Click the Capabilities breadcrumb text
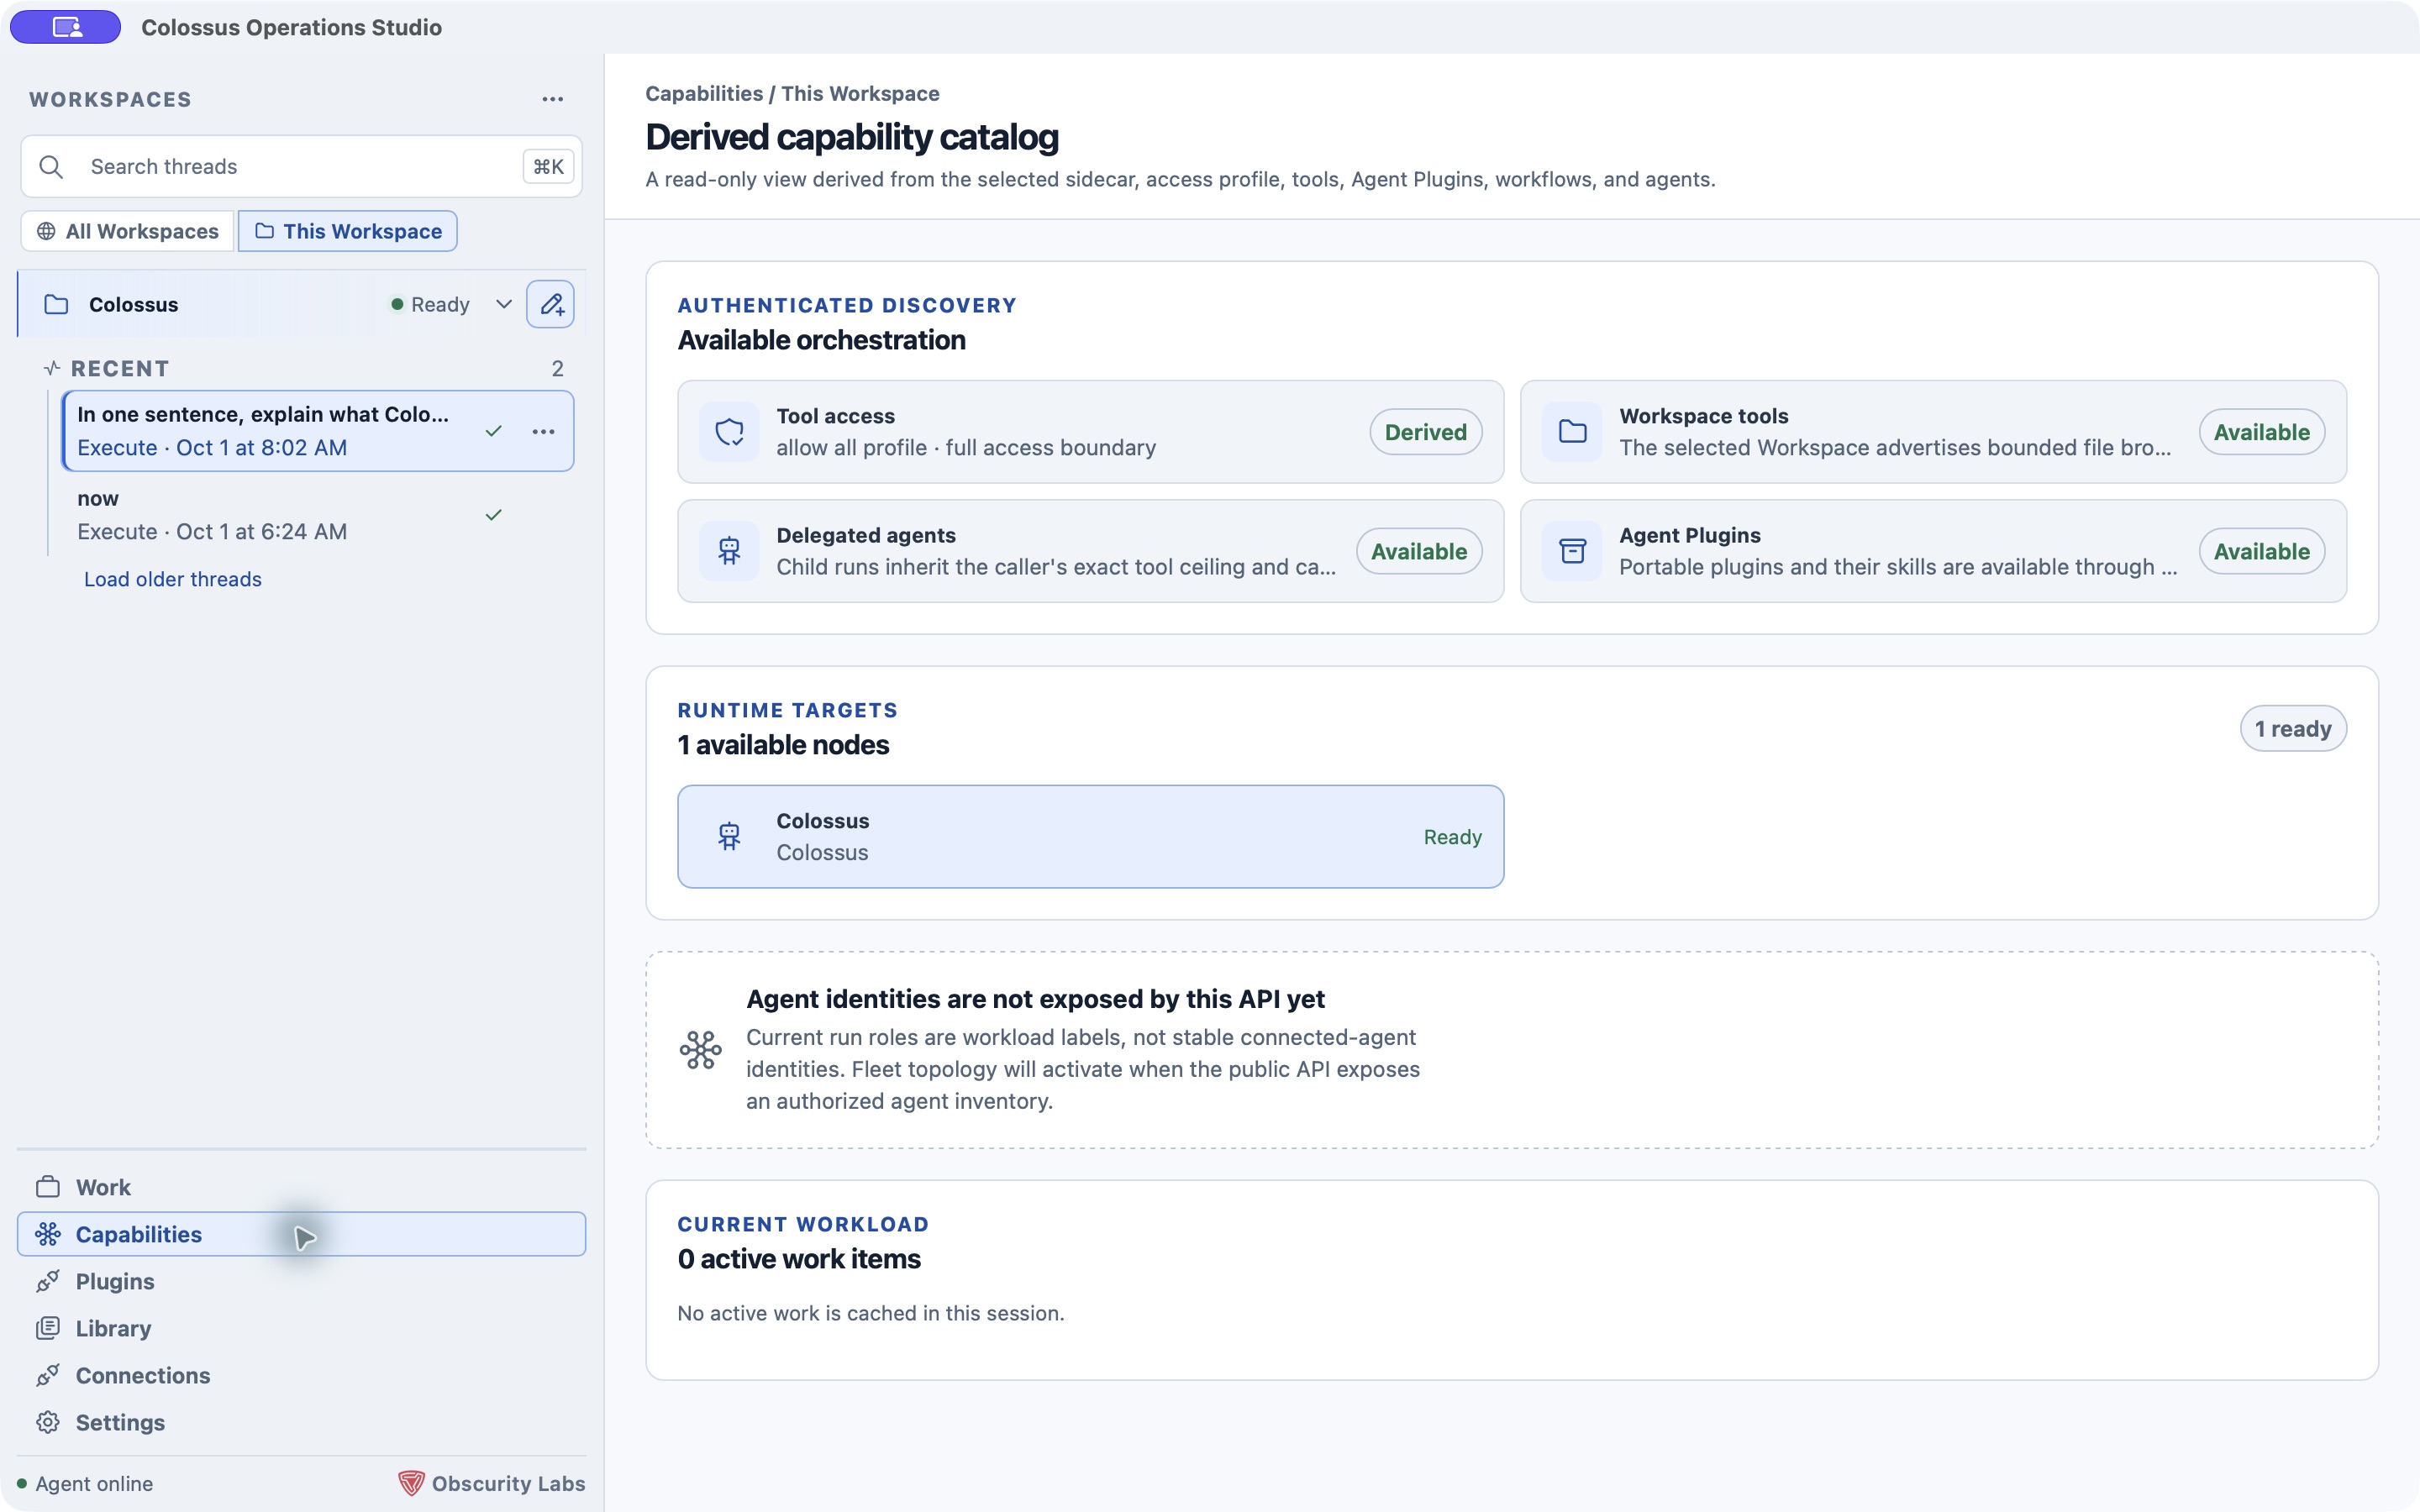 click(x=703, y=93)
